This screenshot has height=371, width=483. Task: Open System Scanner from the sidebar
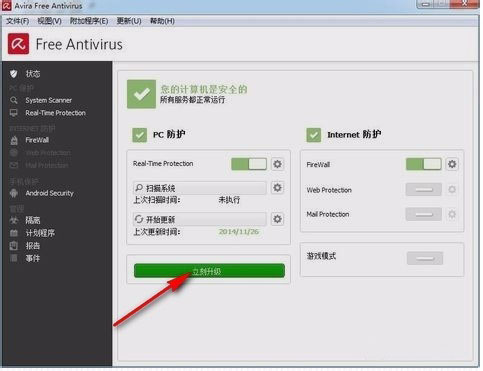[49, 100]
